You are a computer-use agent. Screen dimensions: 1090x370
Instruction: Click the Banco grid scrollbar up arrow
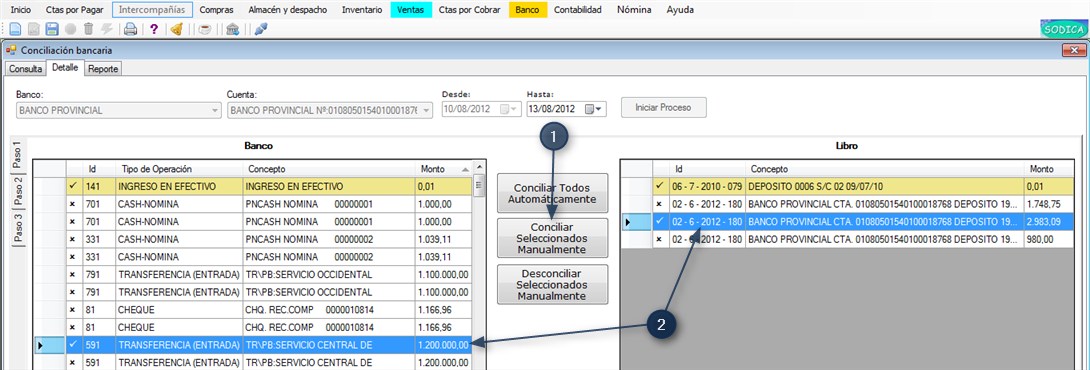[478, 168]
